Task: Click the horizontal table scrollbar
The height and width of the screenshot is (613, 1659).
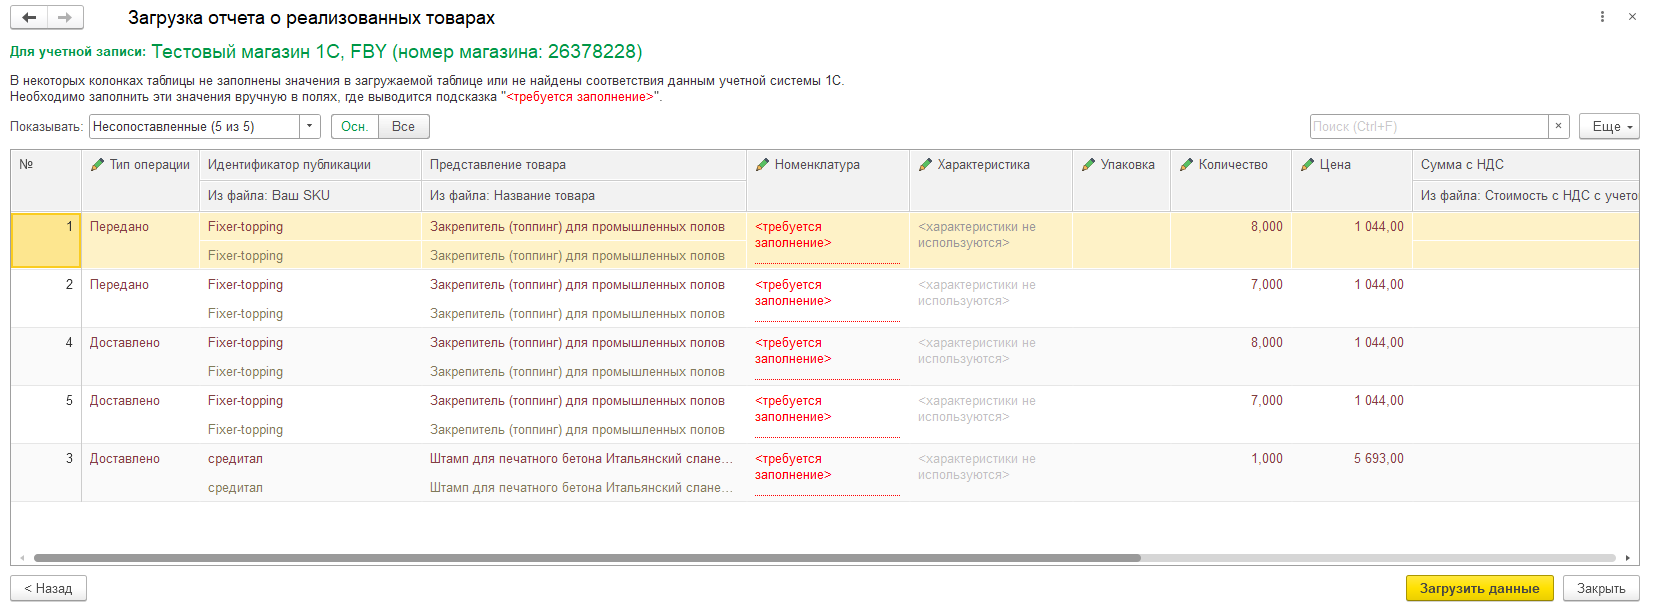Action: click(x=587, y=558)
